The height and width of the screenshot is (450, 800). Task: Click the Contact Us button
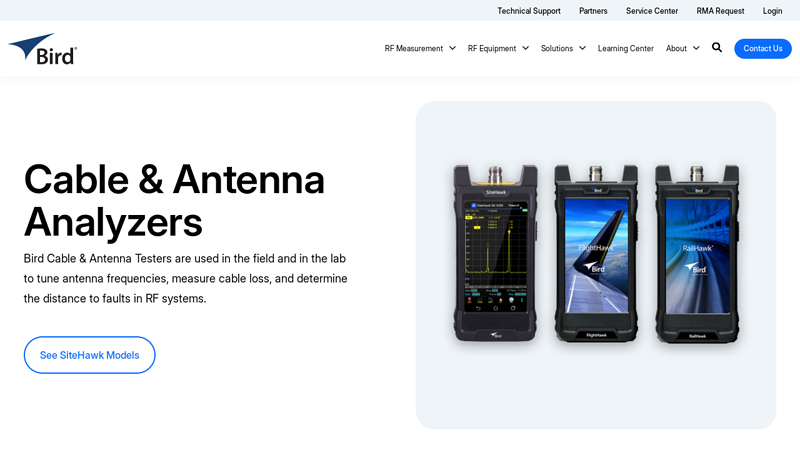763,48
